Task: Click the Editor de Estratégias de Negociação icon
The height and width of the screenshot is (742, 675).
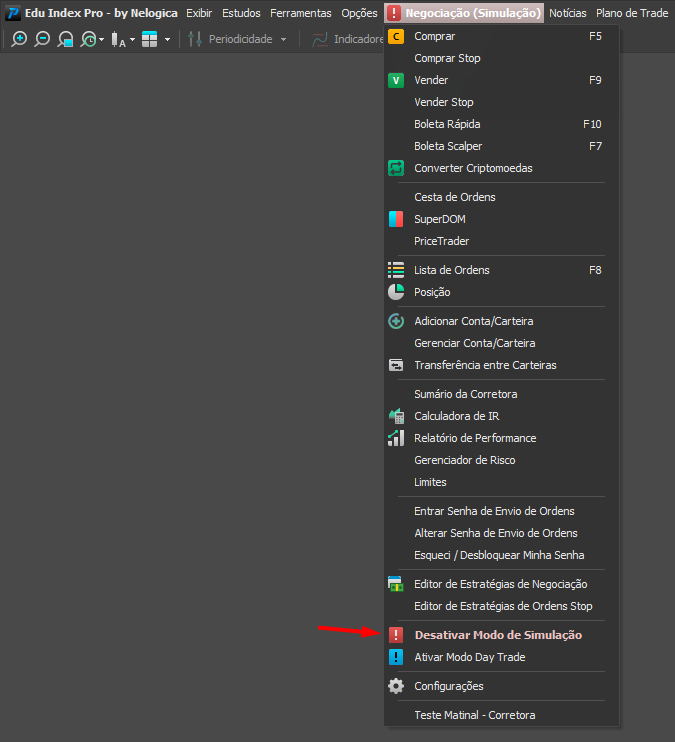Action: pos(396,584)
